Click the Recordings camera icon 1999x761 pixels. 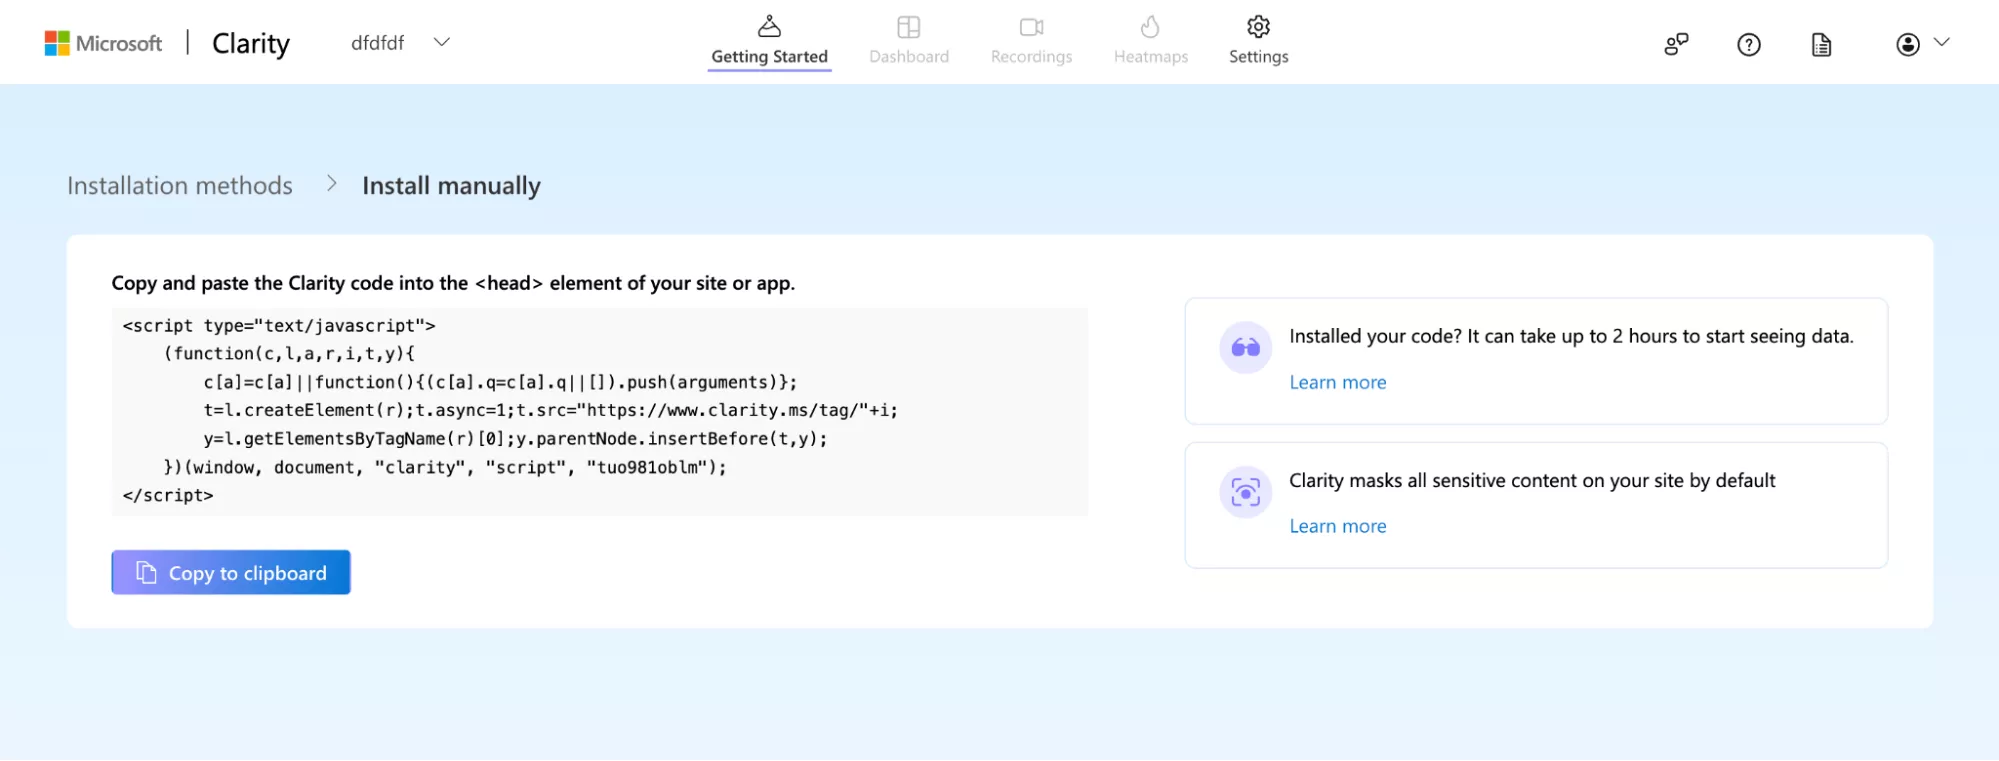point(1031,27)
